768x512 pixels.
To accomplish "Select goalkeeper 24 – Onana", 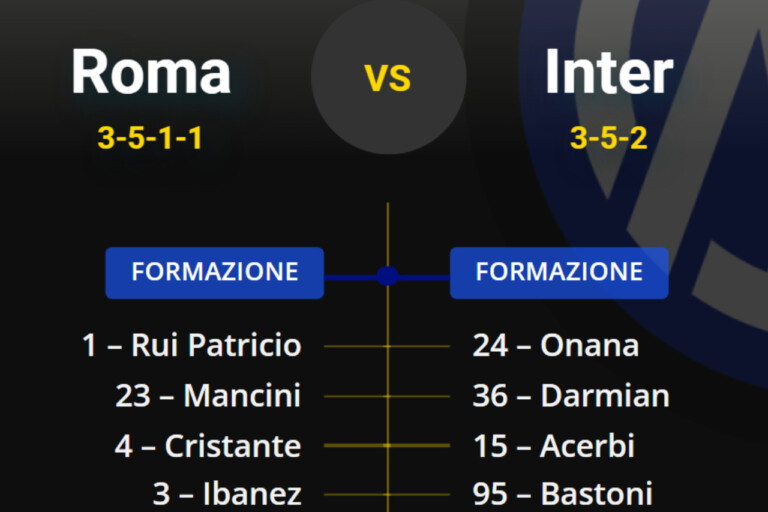I will click(x=555, y=346).
